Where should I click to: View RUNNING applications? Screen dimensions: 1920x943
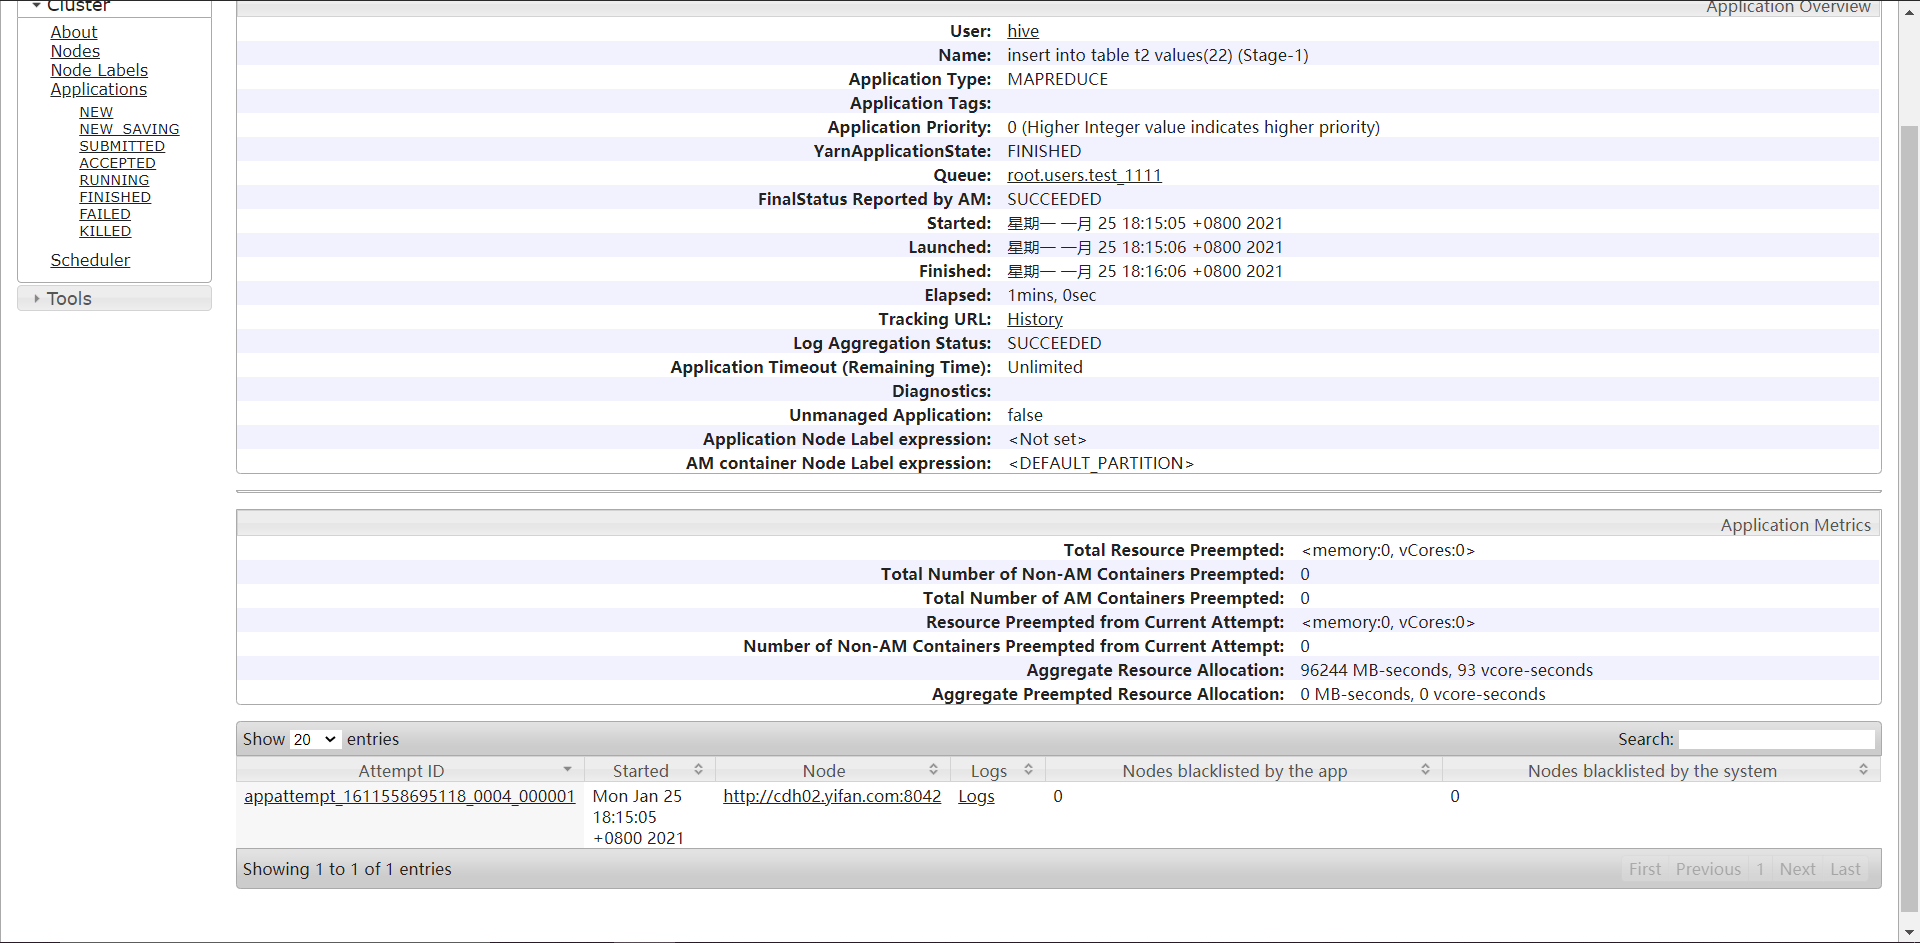[x=114, y=180]
